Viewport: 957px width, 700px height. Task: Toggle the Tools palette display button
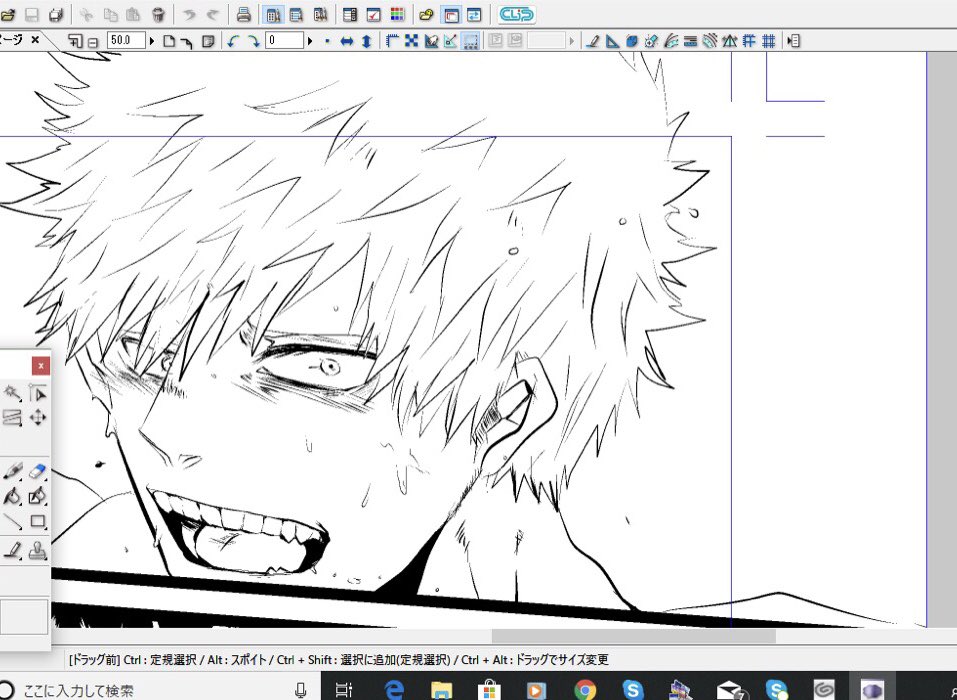(x=273, y=15)
